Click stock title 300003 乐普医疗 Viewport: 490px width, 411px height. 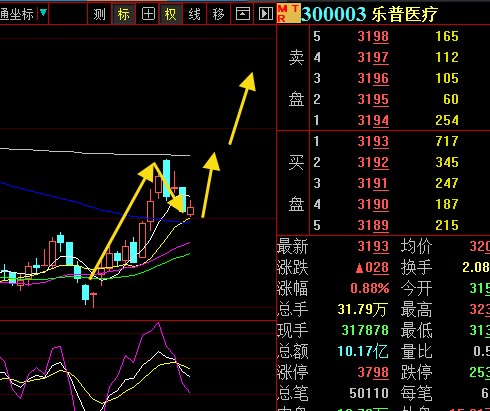(369, 14)
